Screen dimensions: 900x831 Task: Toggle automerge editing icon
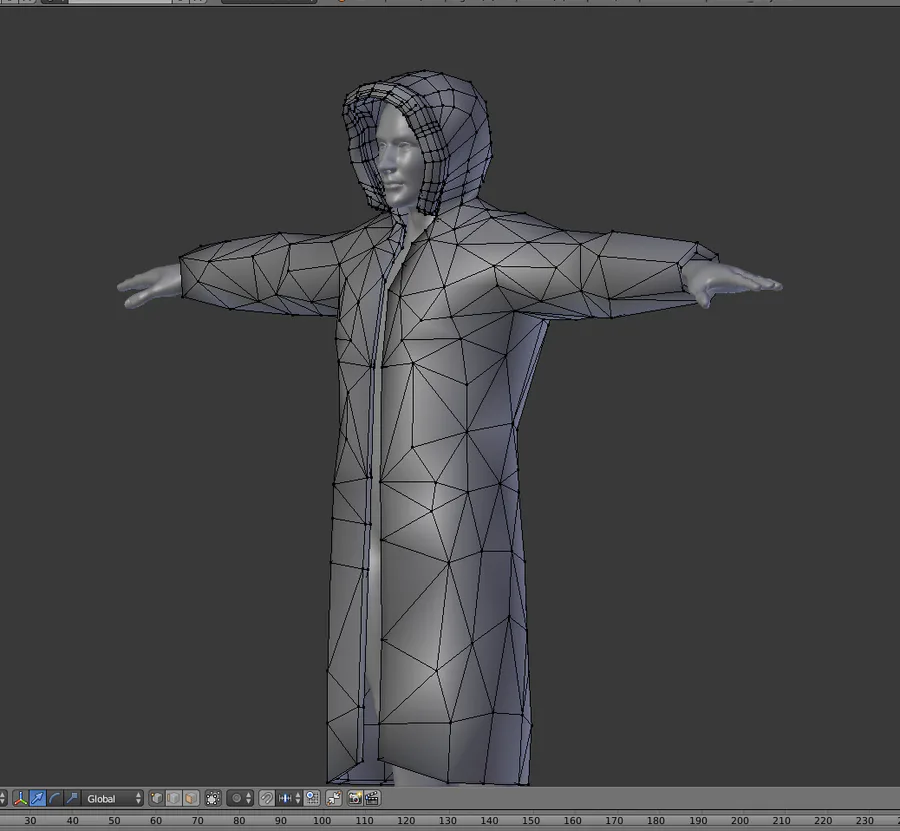click(x=334, y=798)
